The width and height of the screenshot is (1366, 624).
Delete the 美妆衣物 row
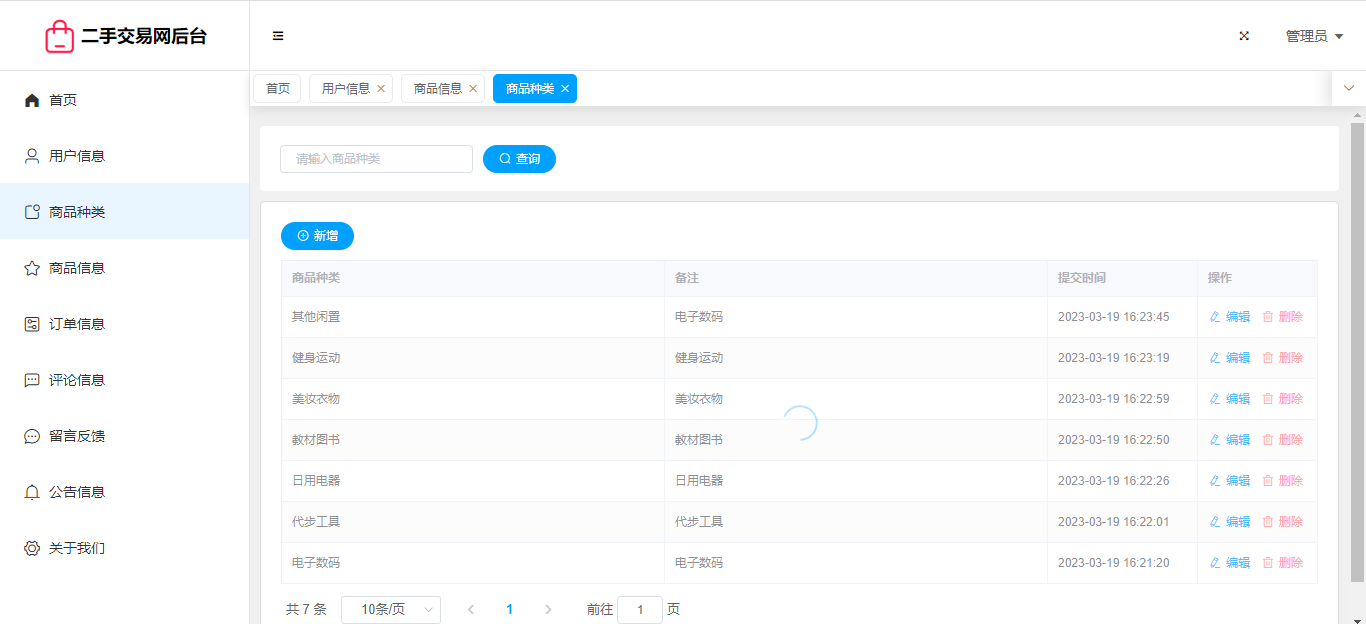tap(1283, 399)
